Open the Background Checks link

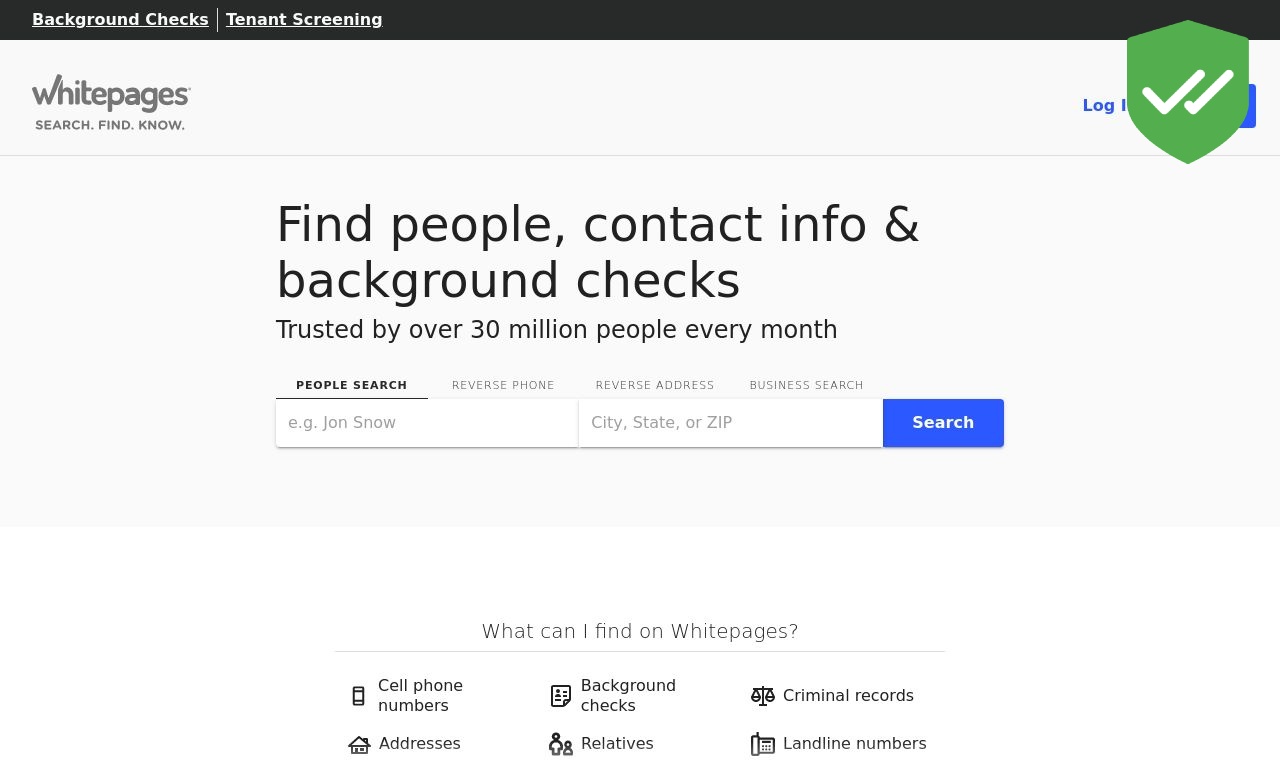[x=120, y=19]
